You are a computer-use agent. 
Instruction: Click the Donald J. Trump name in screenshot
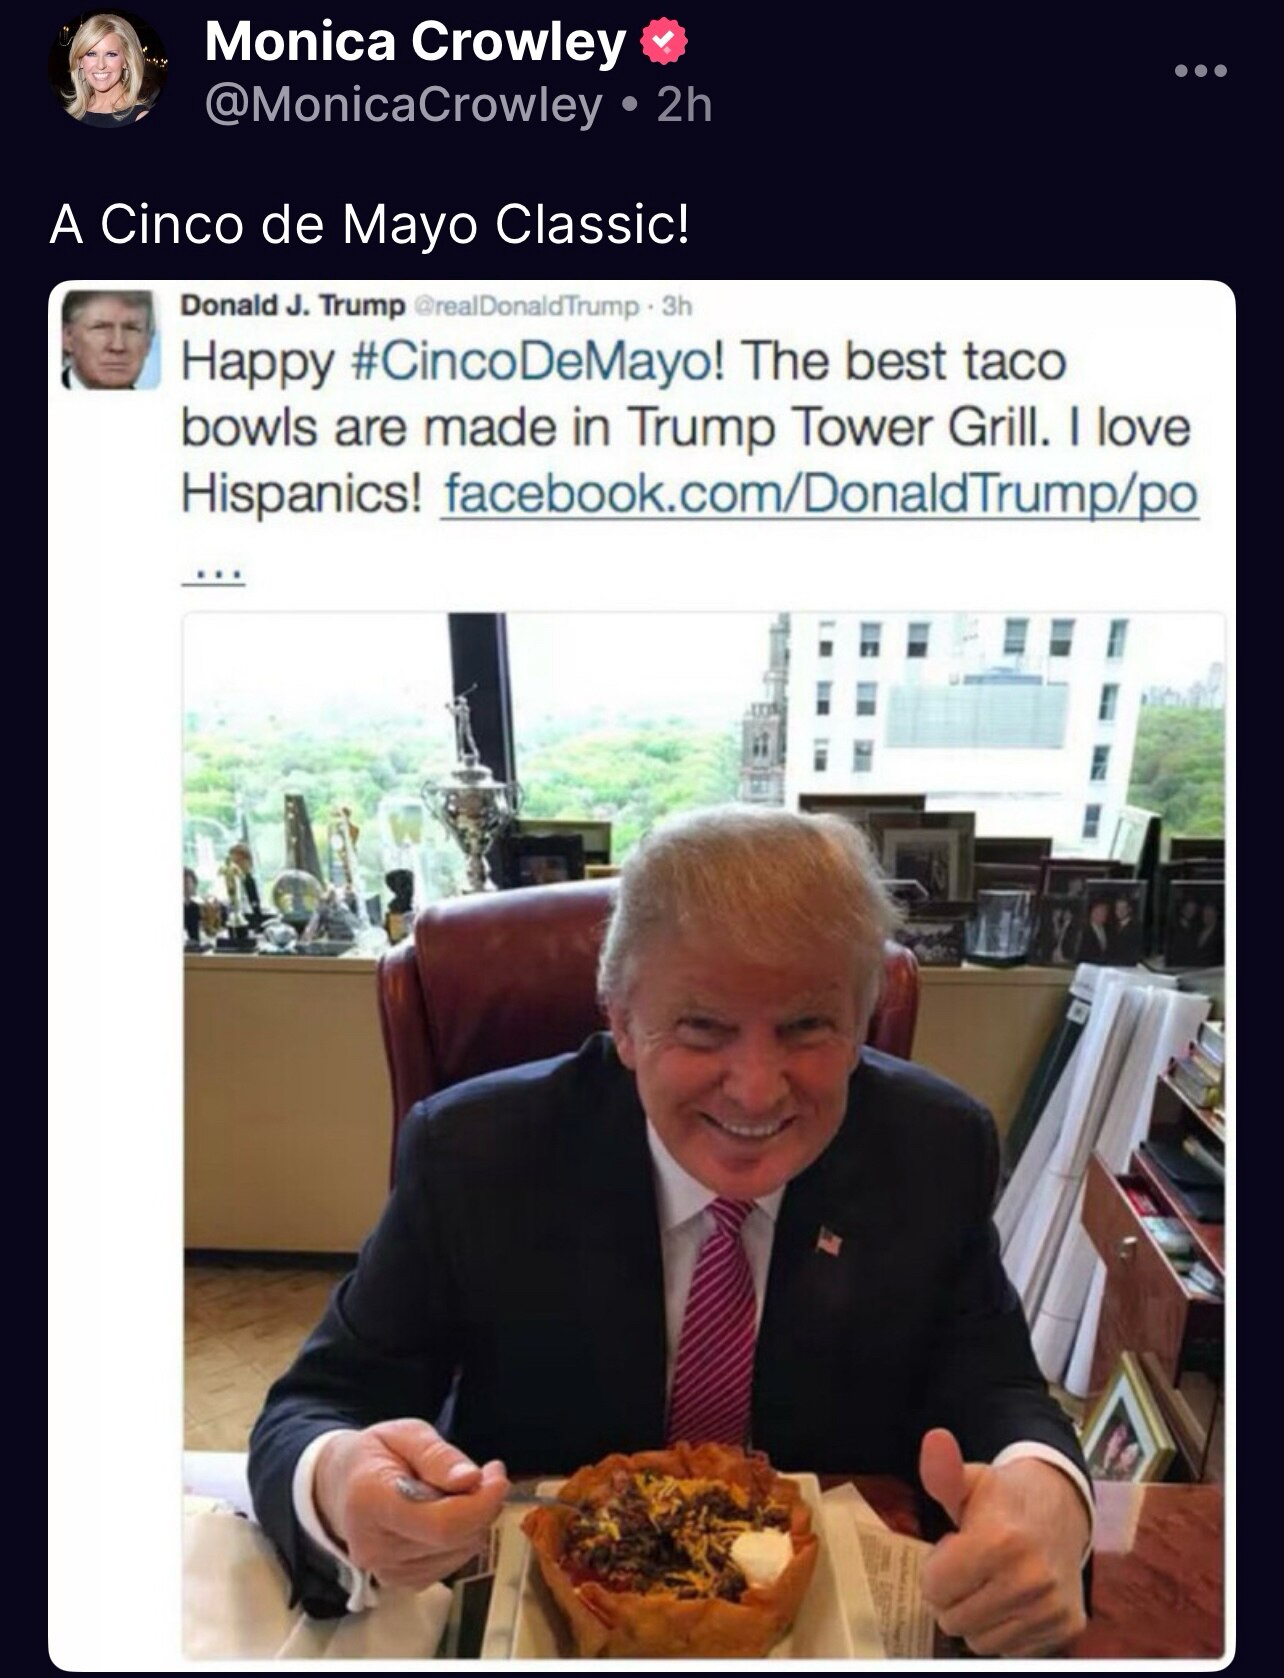(292, 305)
